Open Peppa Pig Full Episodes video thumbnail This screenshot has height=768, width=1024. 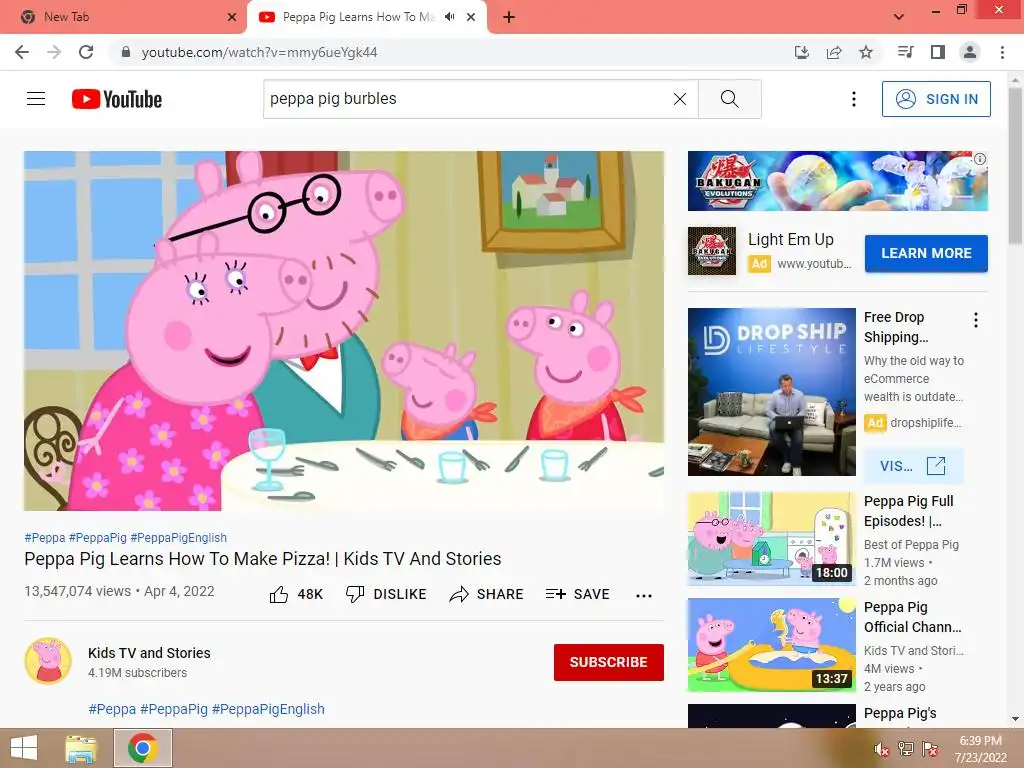[x=771, y=539]
